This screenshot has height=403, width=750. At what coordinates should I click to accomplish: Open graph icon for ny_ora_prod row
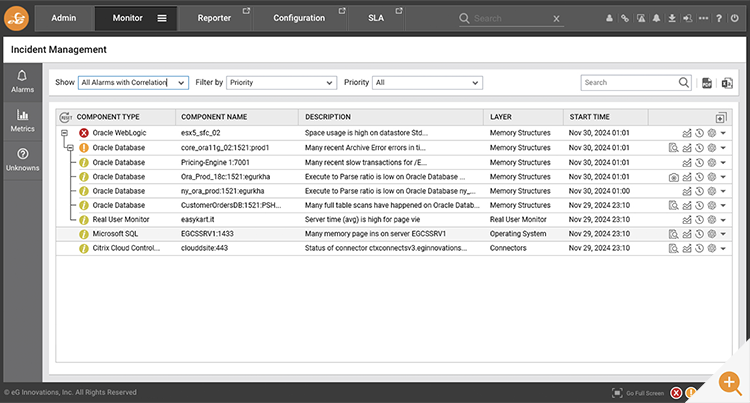coord(686,191)
